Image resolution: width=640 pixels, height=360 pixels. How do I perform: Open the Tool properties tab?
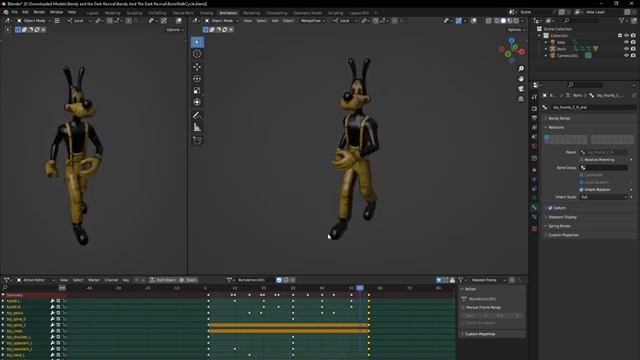click(x=534, y=97)
